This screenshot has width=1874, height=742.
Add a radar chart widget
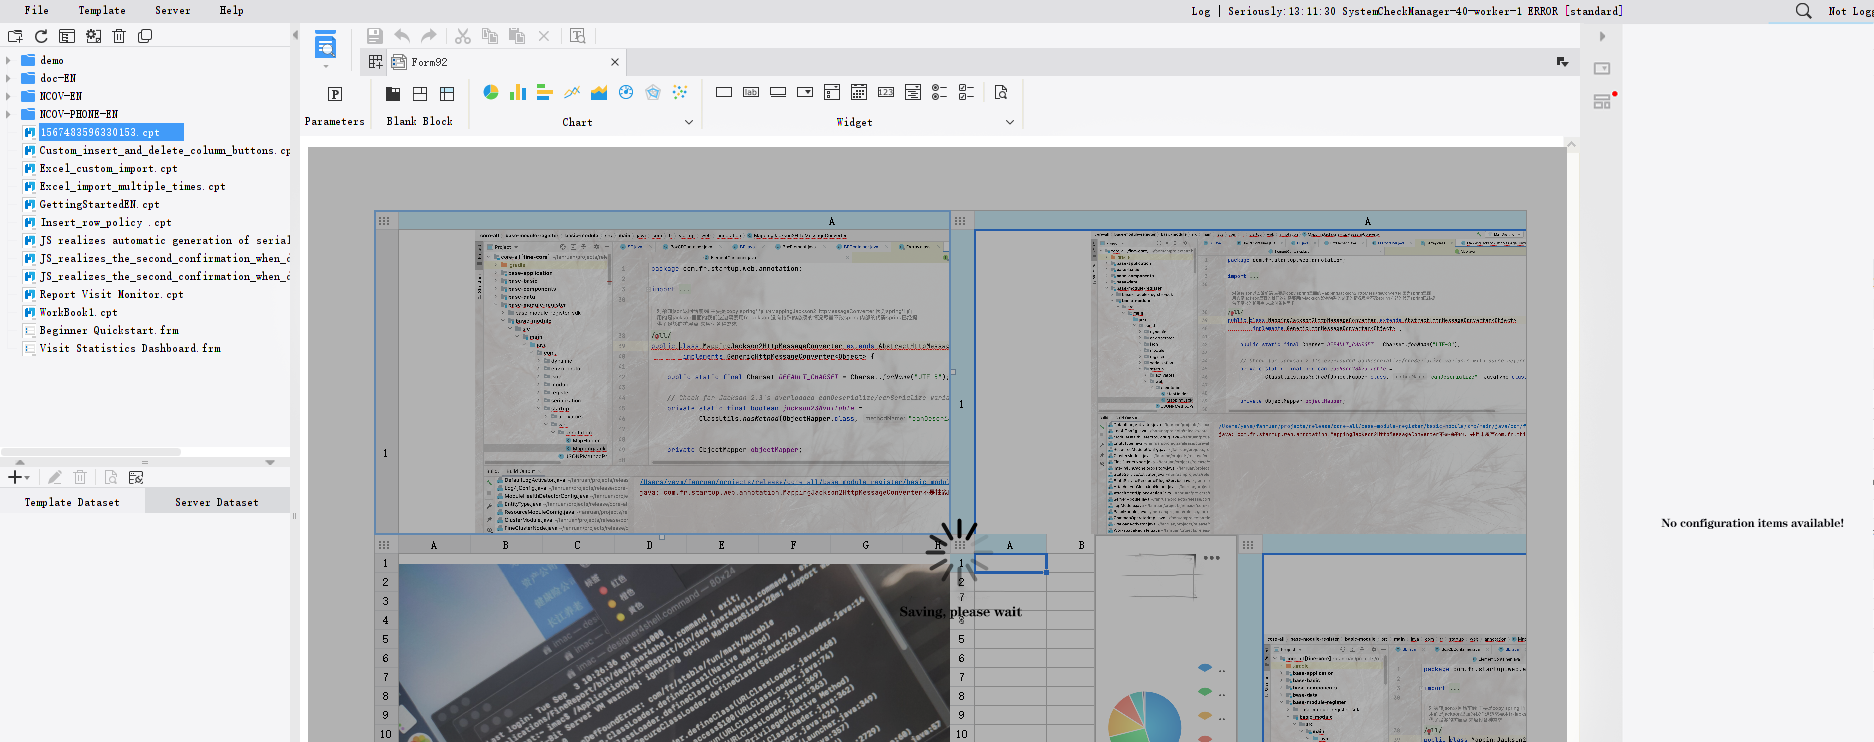pos(653,92)
